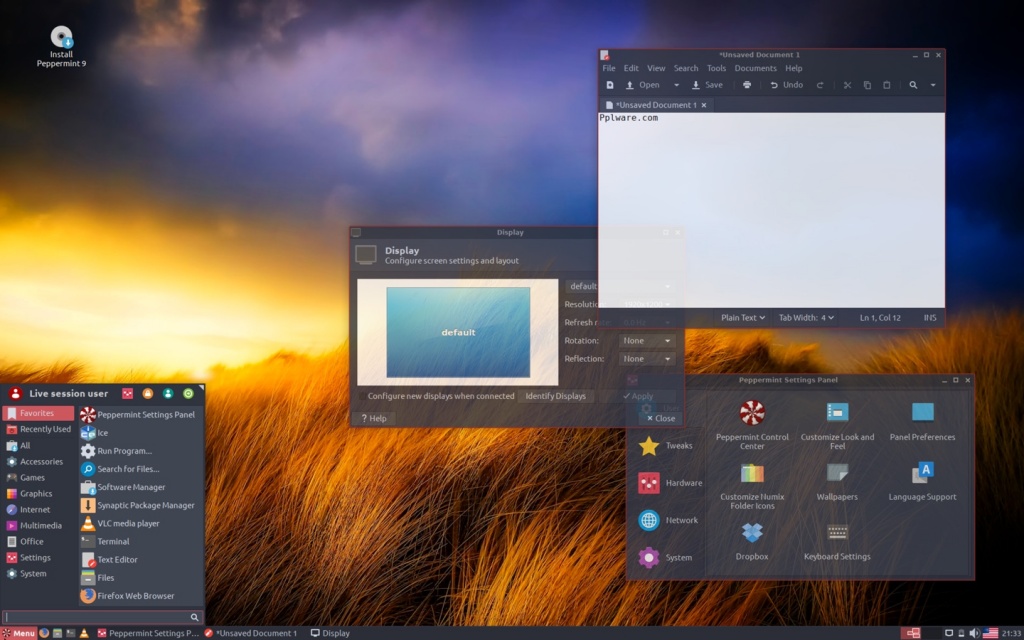1024x640 pixels.
Task: Open the Plain Text language dropdown
Action: tap(742, 317)
